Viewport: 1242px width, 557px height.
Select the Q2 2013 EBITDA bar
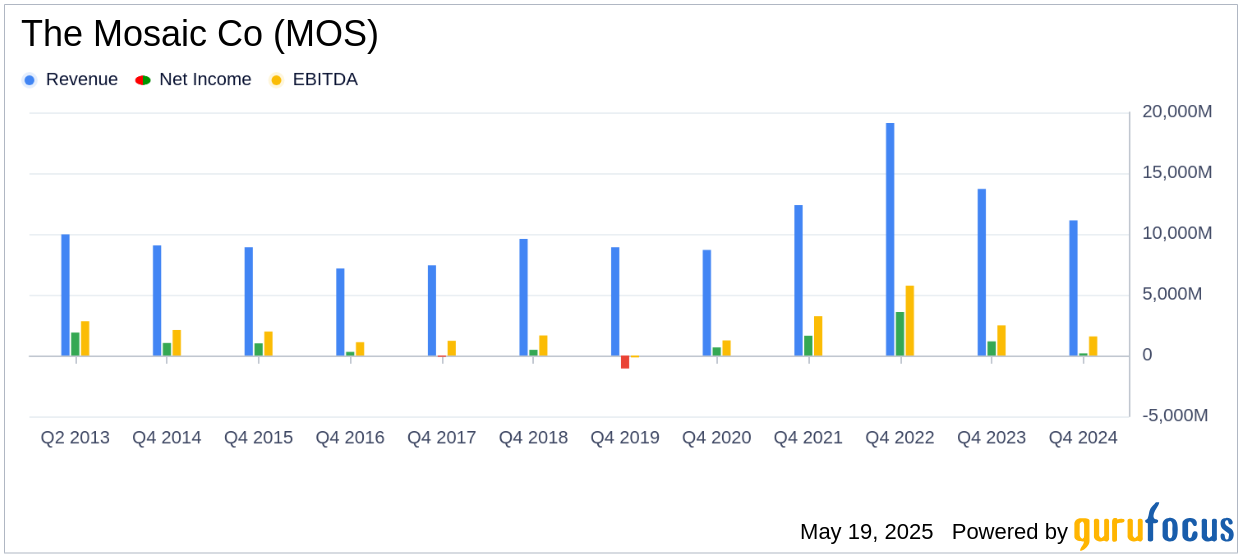[x=85, y=338]
